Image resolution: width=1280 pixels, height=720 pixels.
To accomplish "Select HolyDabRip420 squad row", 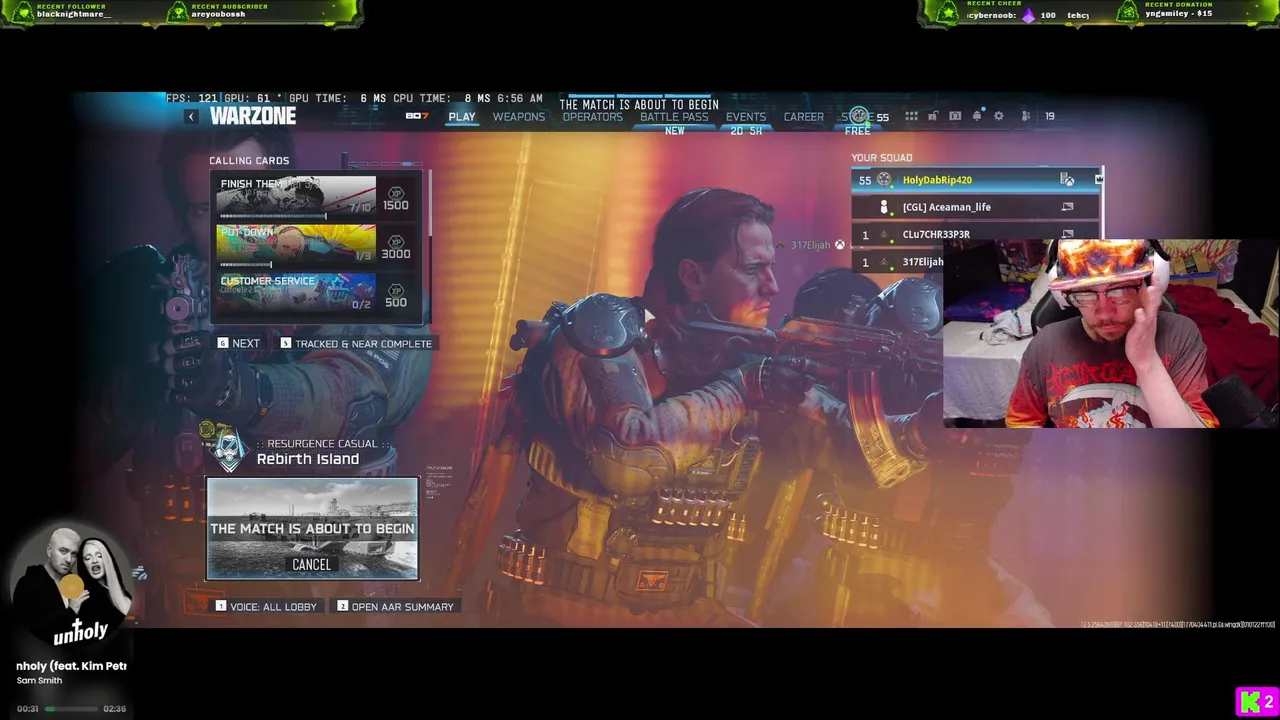I will (x=975, y=180).
